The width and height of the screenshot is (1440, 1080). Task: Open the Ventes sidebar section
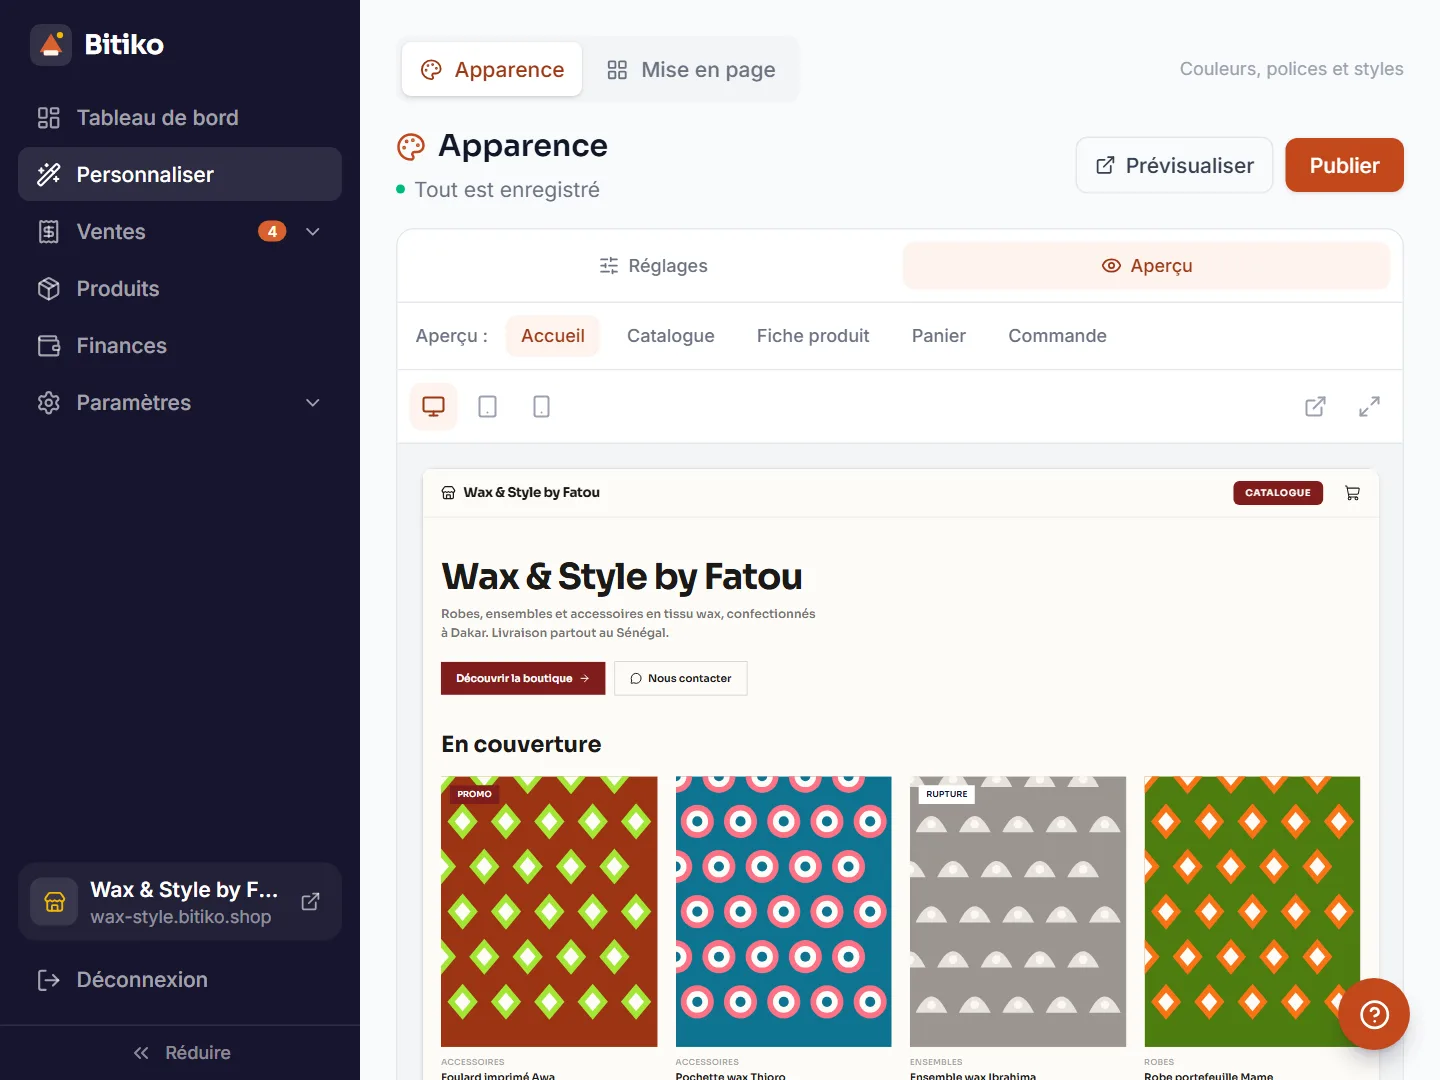pyautogui.click(x=180, y=232)
